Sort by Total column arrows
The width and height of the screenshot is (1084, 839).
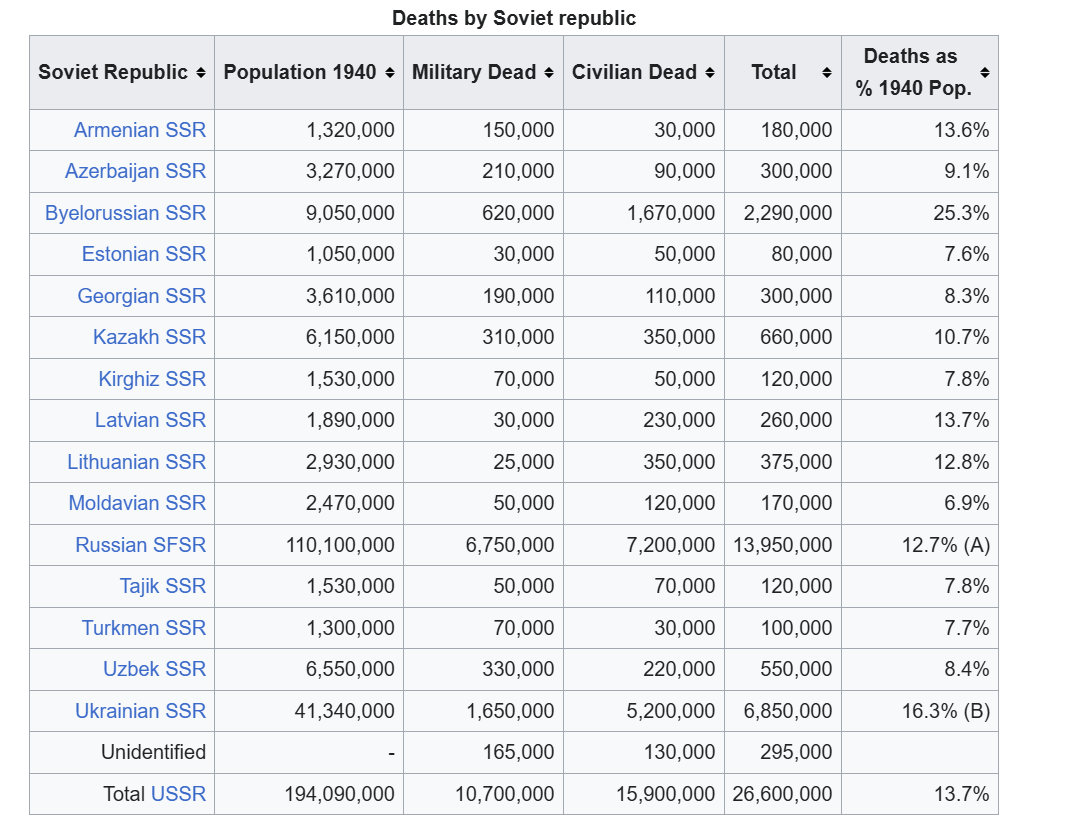(826, 73)
